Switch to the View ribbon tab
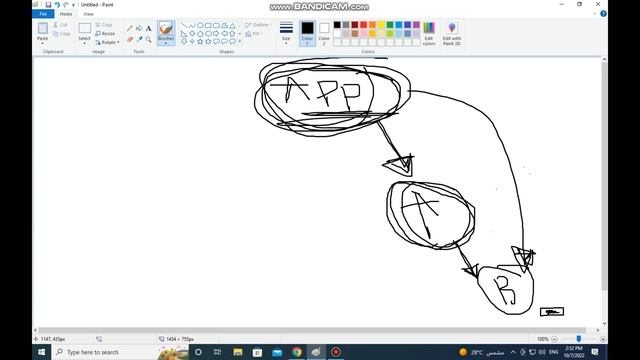 tap(88, 14)
